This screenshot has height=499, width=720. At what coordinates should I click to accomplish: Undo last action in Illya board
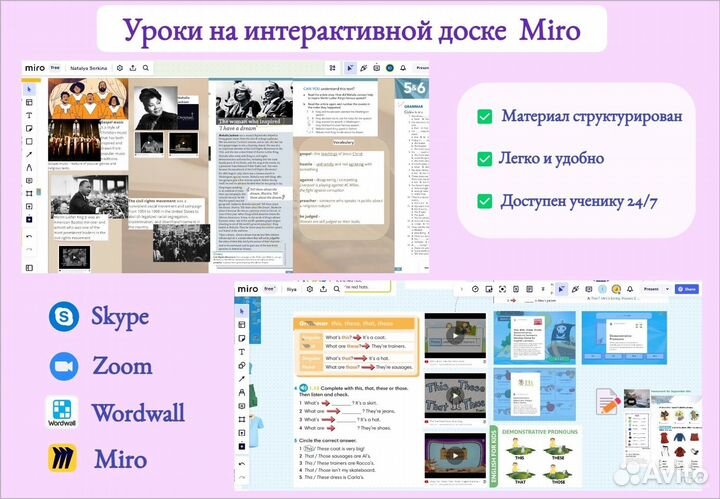click(242, 464)
